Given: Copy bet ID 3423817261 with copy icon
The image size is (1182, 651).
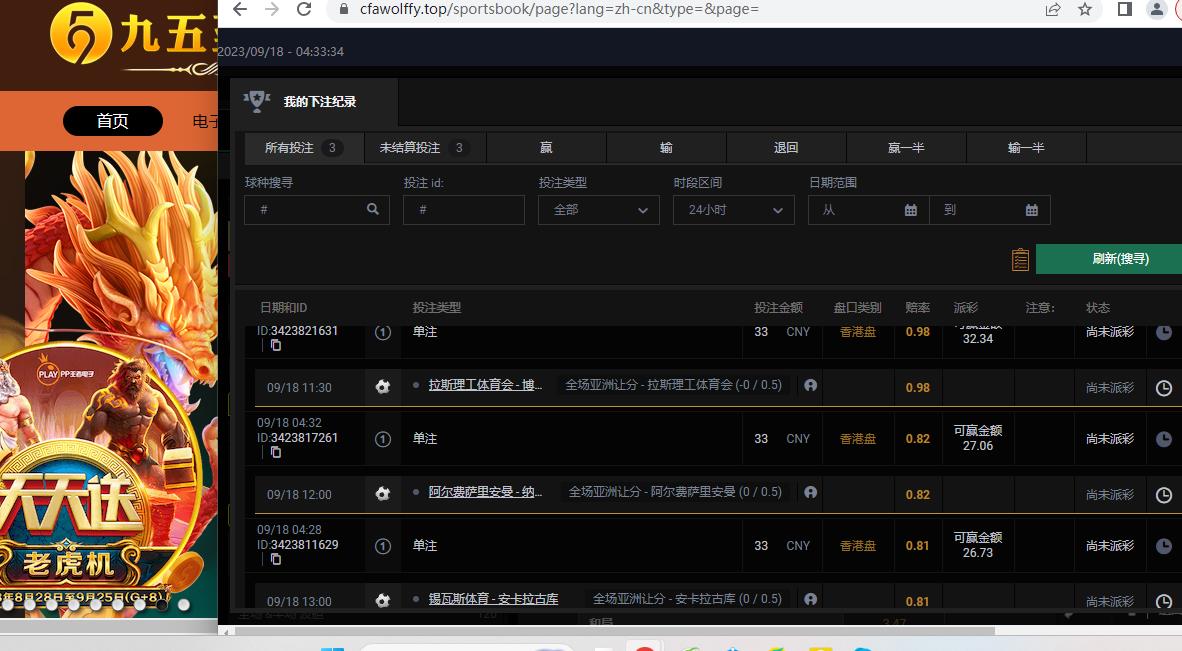Looking at the screenshot, I should point(276,452).
